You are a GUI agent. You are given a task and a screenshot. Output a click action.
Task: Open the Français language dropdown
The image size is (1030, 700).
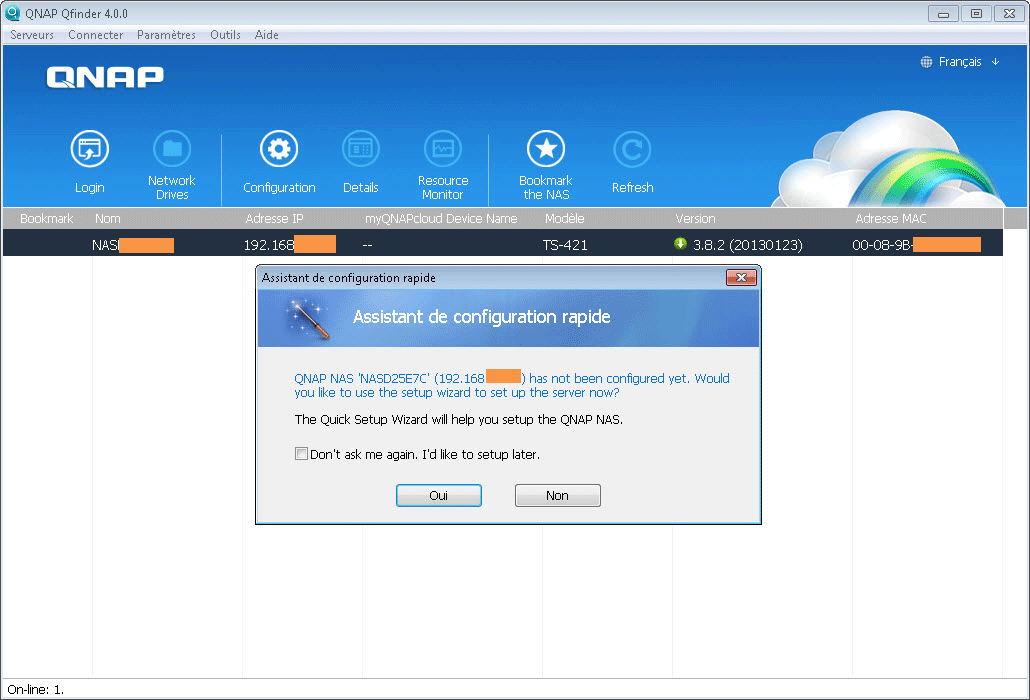coord(960,62)
